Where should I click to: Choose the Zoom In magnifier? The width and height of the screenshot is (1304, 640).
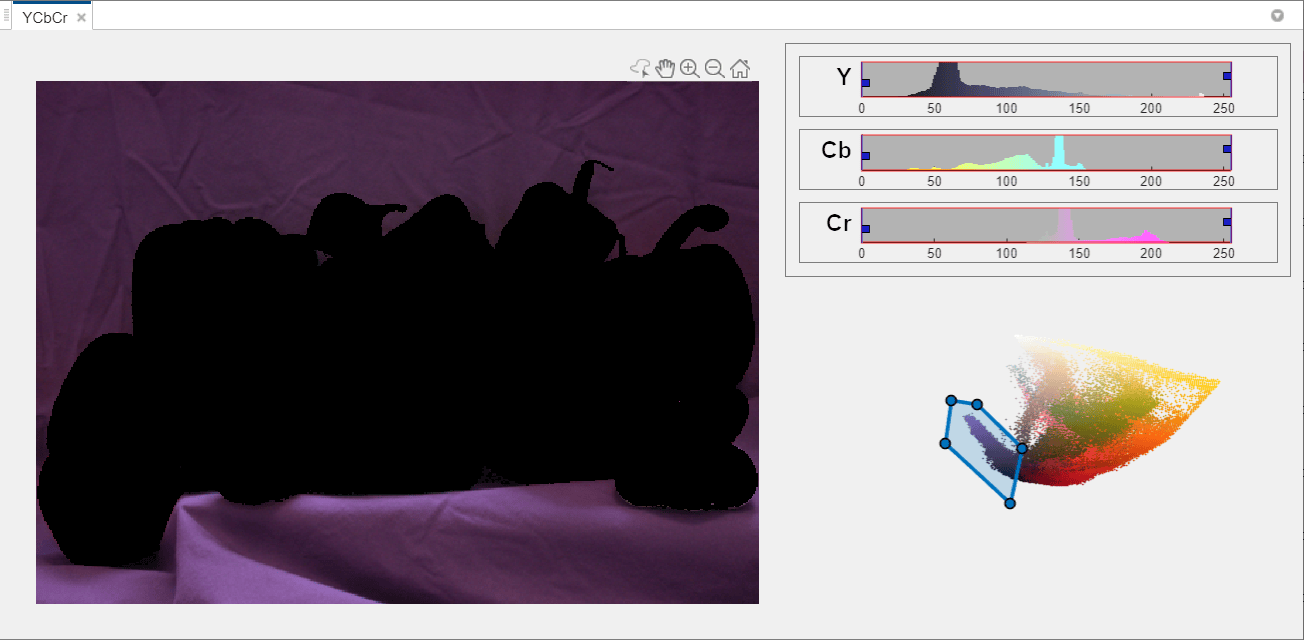click(690, 68)
